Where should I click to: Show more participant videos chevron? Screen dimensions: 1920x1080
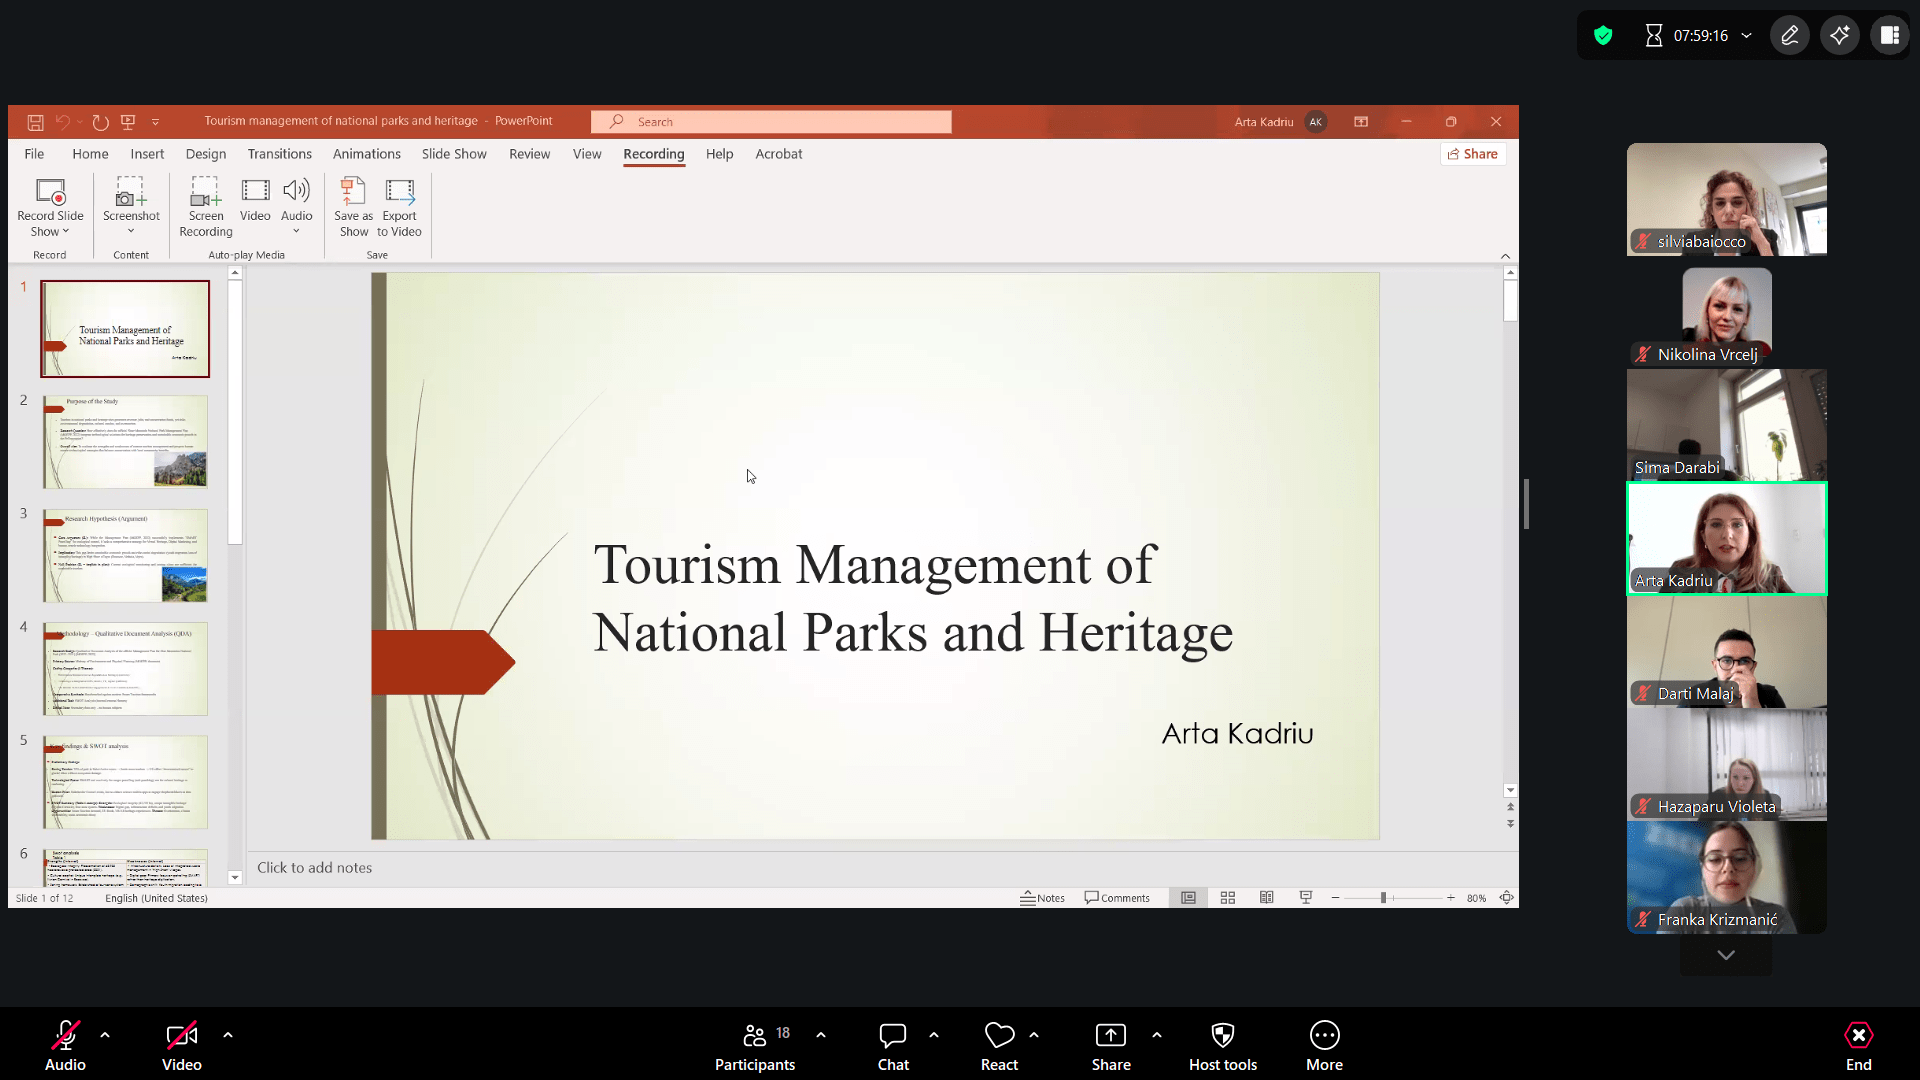click(1725, 955)
